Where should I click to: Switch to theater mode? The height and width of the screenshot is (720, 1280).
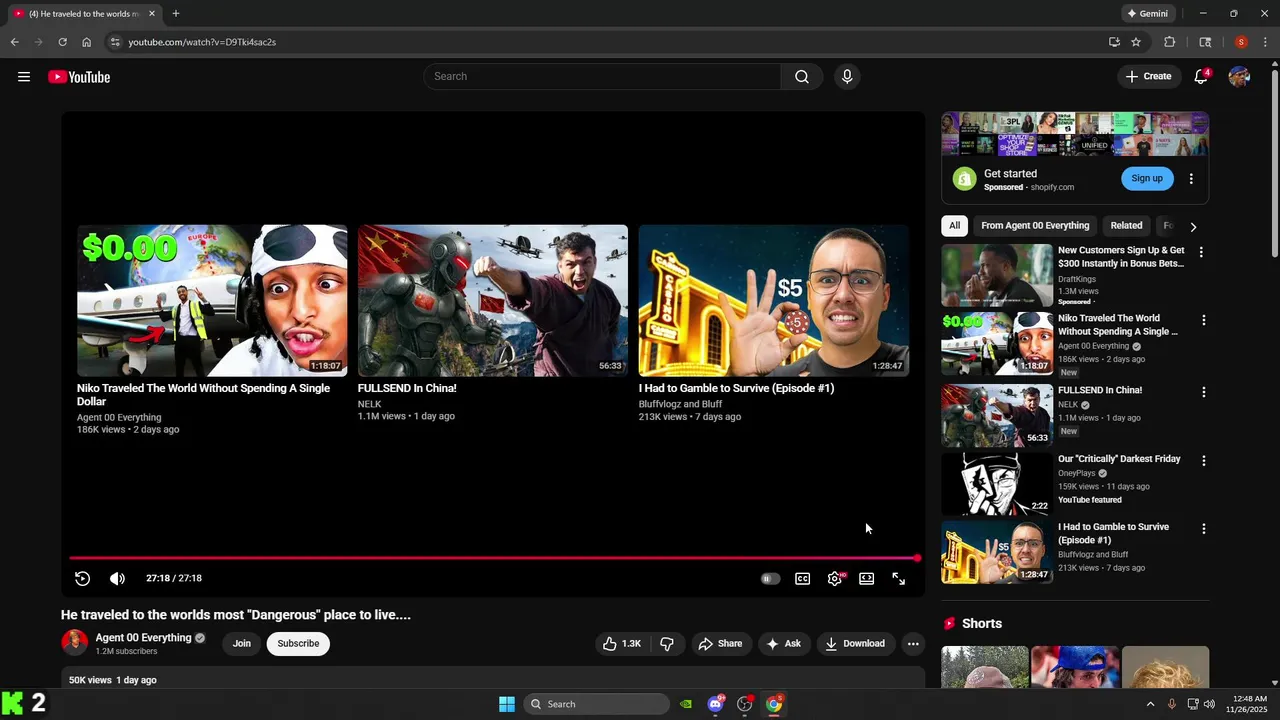pos(867,579)
